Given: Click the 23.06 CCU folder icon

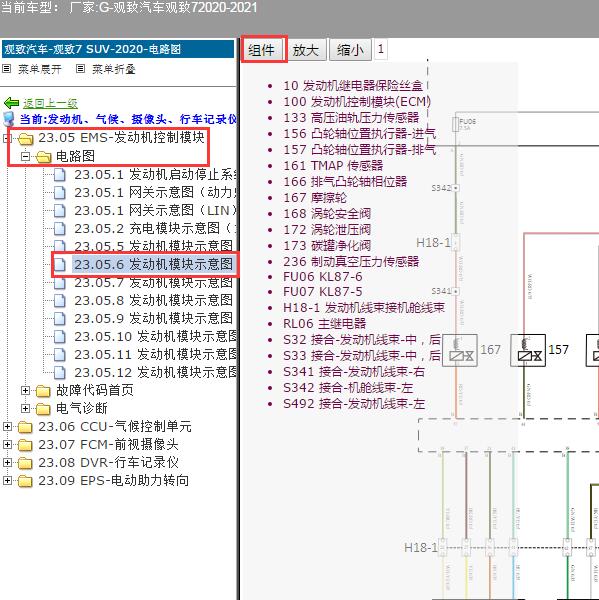Looking at the screenshot, I should tap(25, 427).
